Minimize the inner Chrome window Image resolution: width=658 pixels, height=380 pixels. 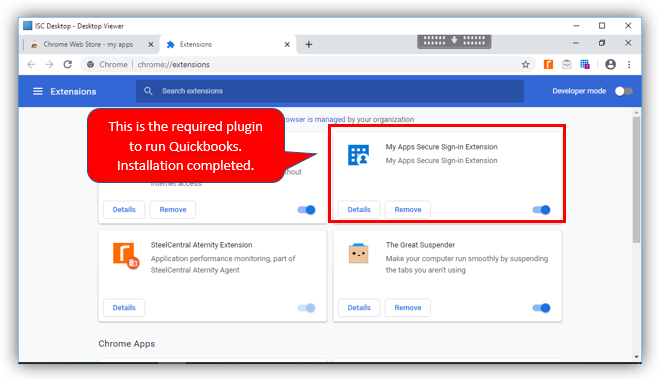[576, 43]
